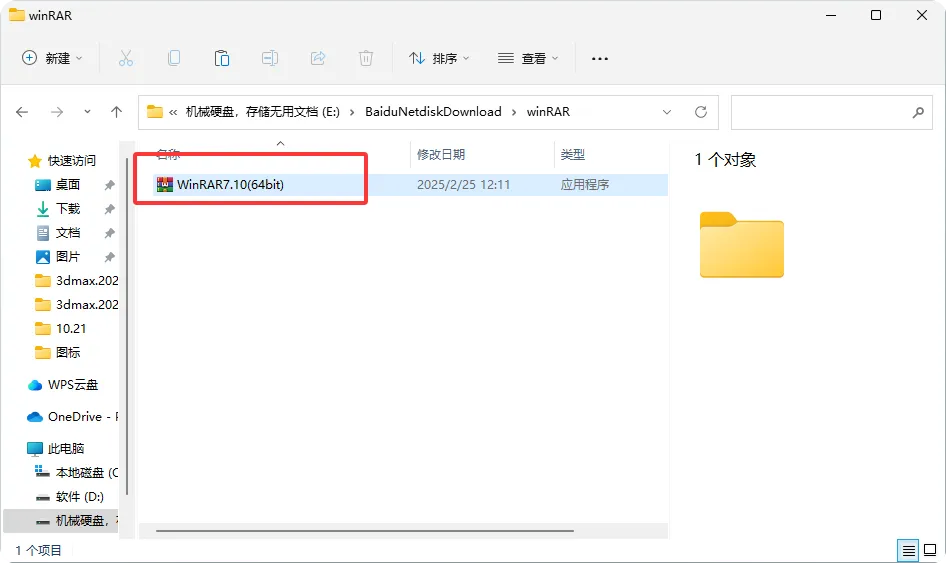Unpin 桌面 via its pin icon

[109, 185]
